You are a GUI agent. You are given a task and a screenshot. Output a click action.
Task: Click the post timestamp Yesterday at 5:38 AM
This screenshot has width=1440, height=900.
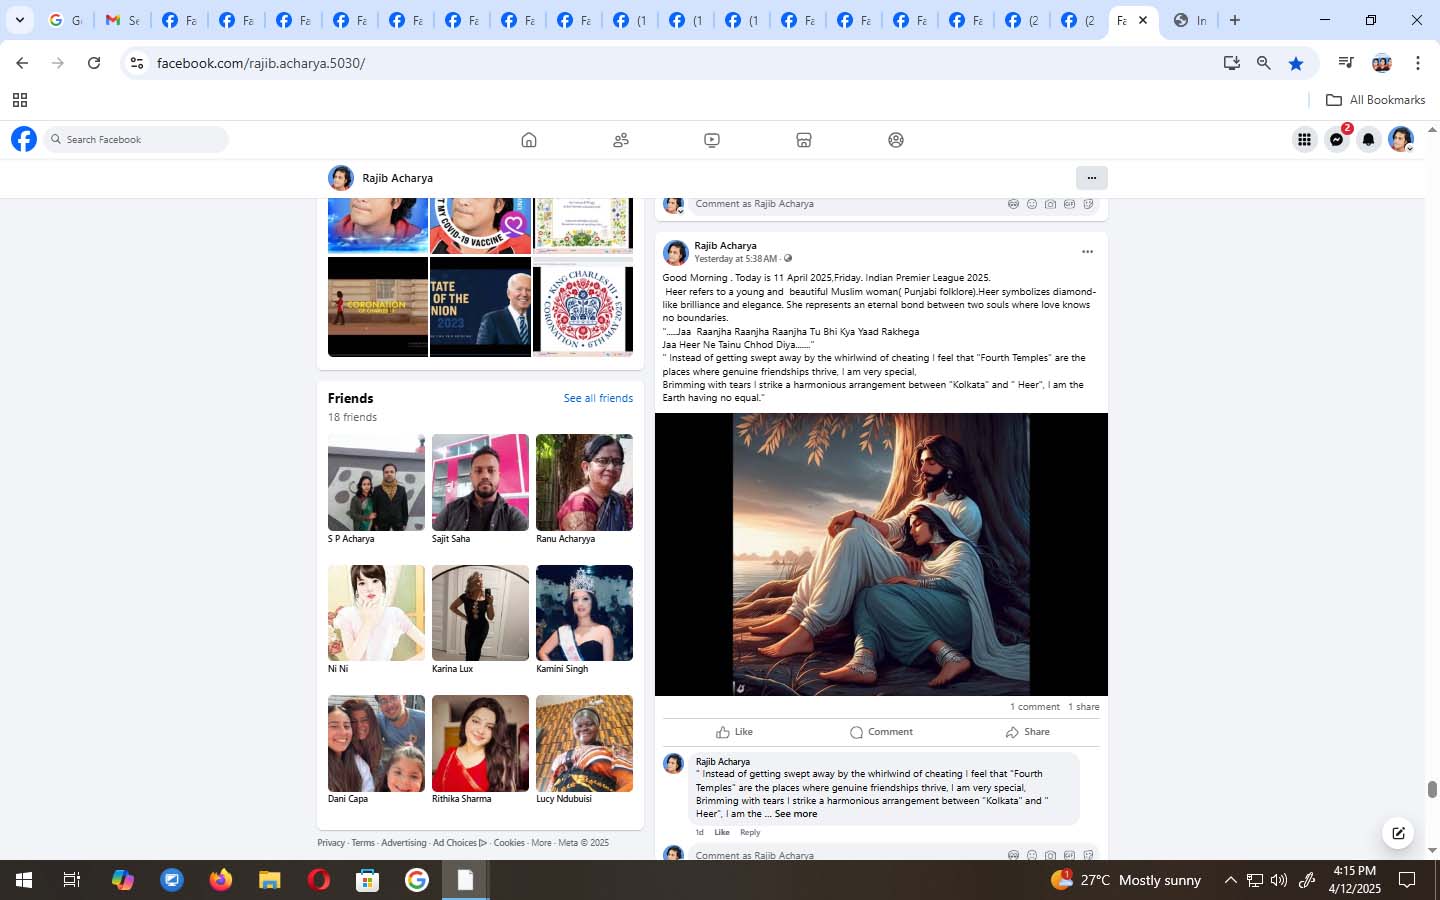(735, 259)
